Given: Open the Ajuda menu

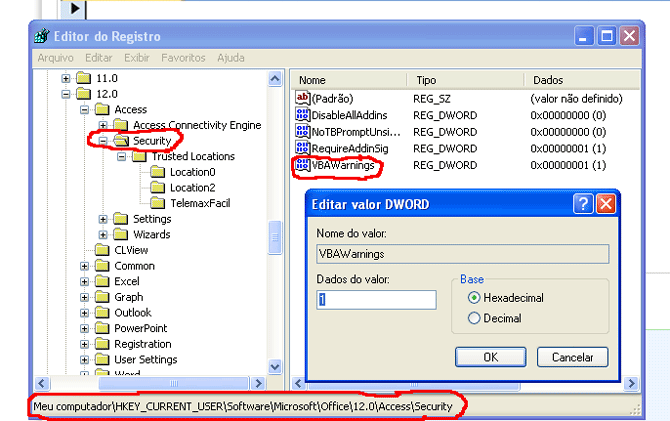Looking at the screenshot, I should point(231,58).
